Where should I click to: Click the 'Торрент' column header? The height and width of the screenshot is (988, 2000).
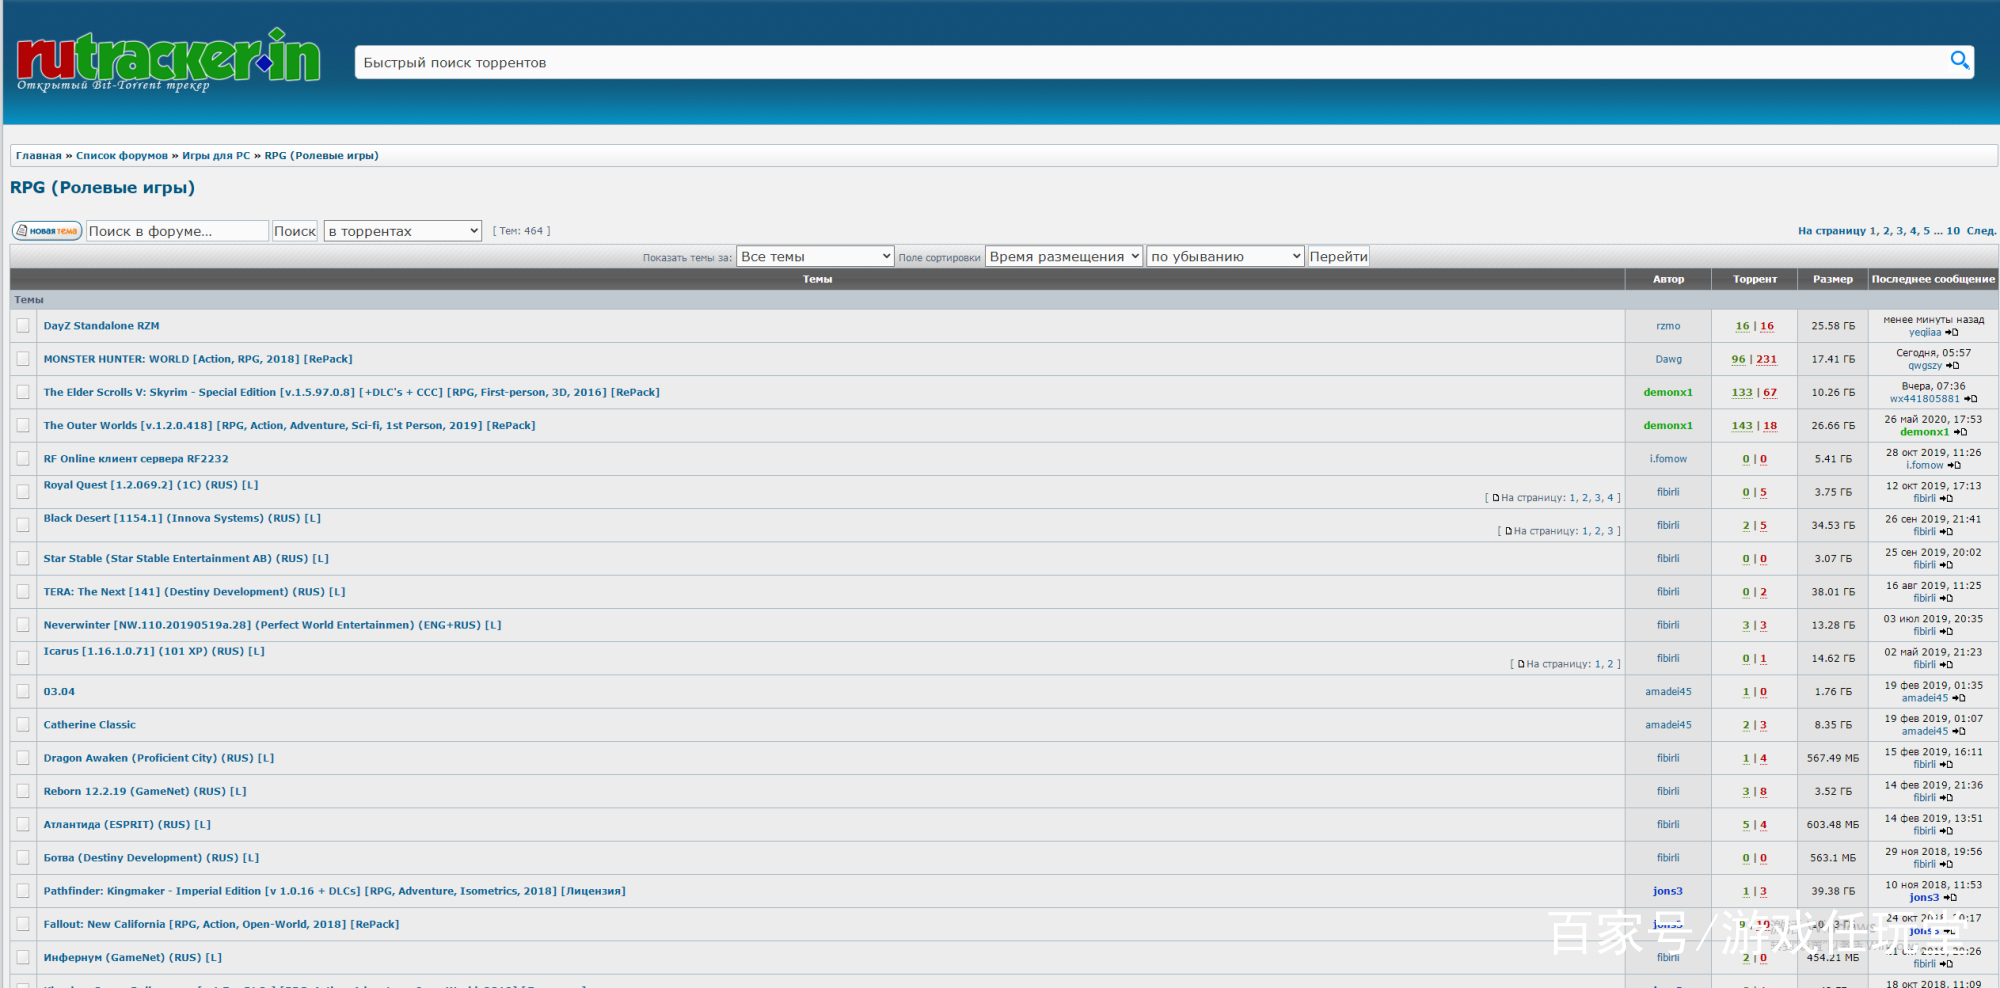tap(1755, 279)
